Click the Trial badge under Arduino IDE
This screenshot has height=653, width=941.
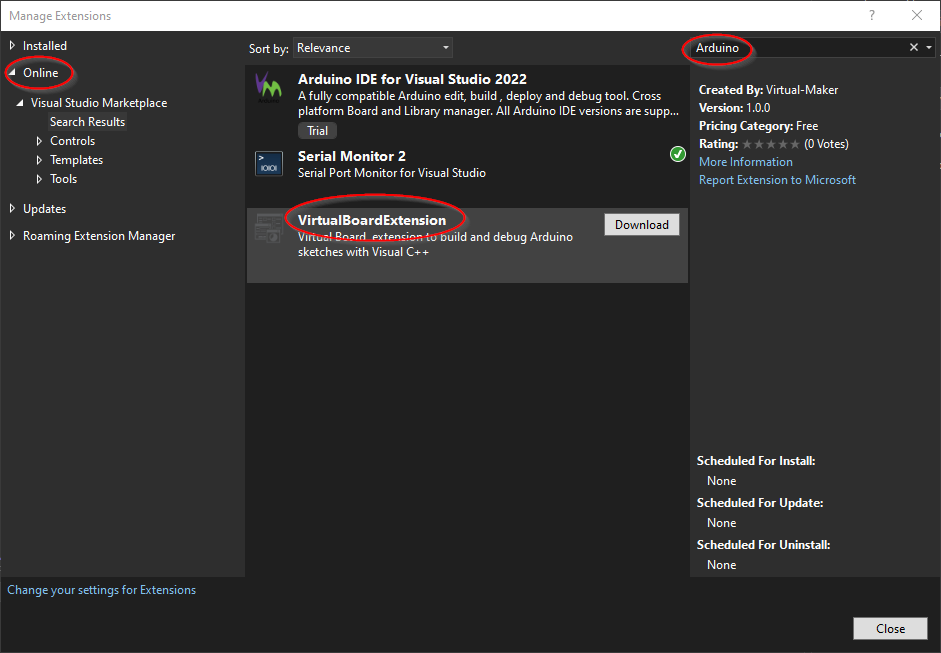point(317,131)
